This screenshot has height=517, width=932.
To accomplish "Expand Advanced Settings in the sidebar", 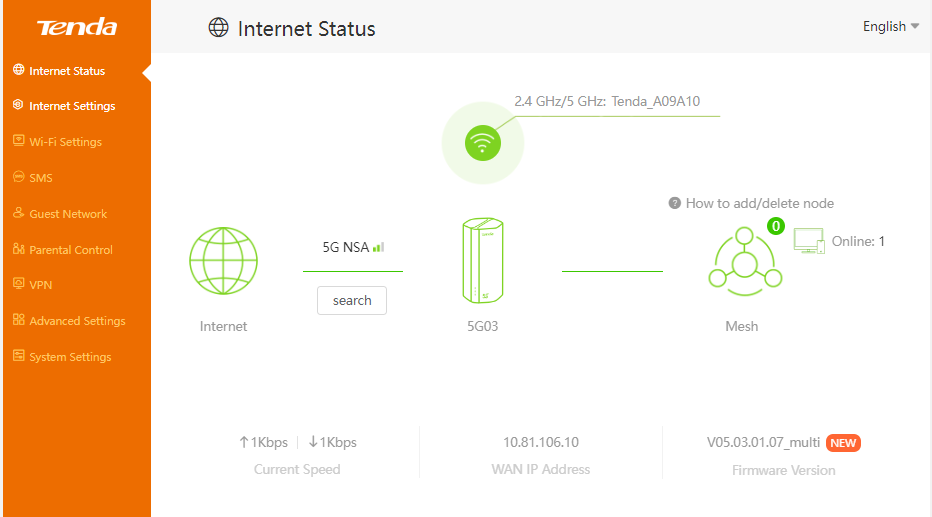I will click(x=77, y=321).
